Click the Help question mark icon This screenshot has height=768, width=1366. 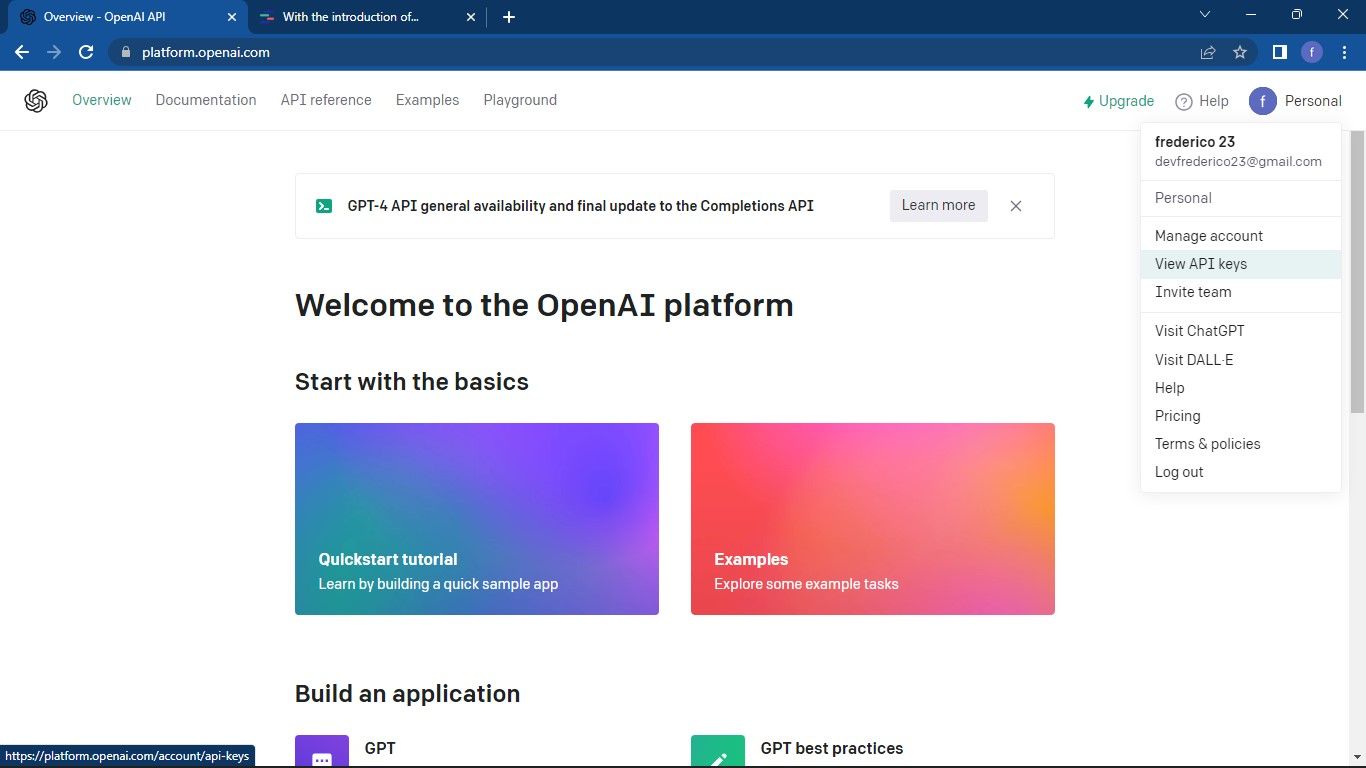click(1184, 101)
